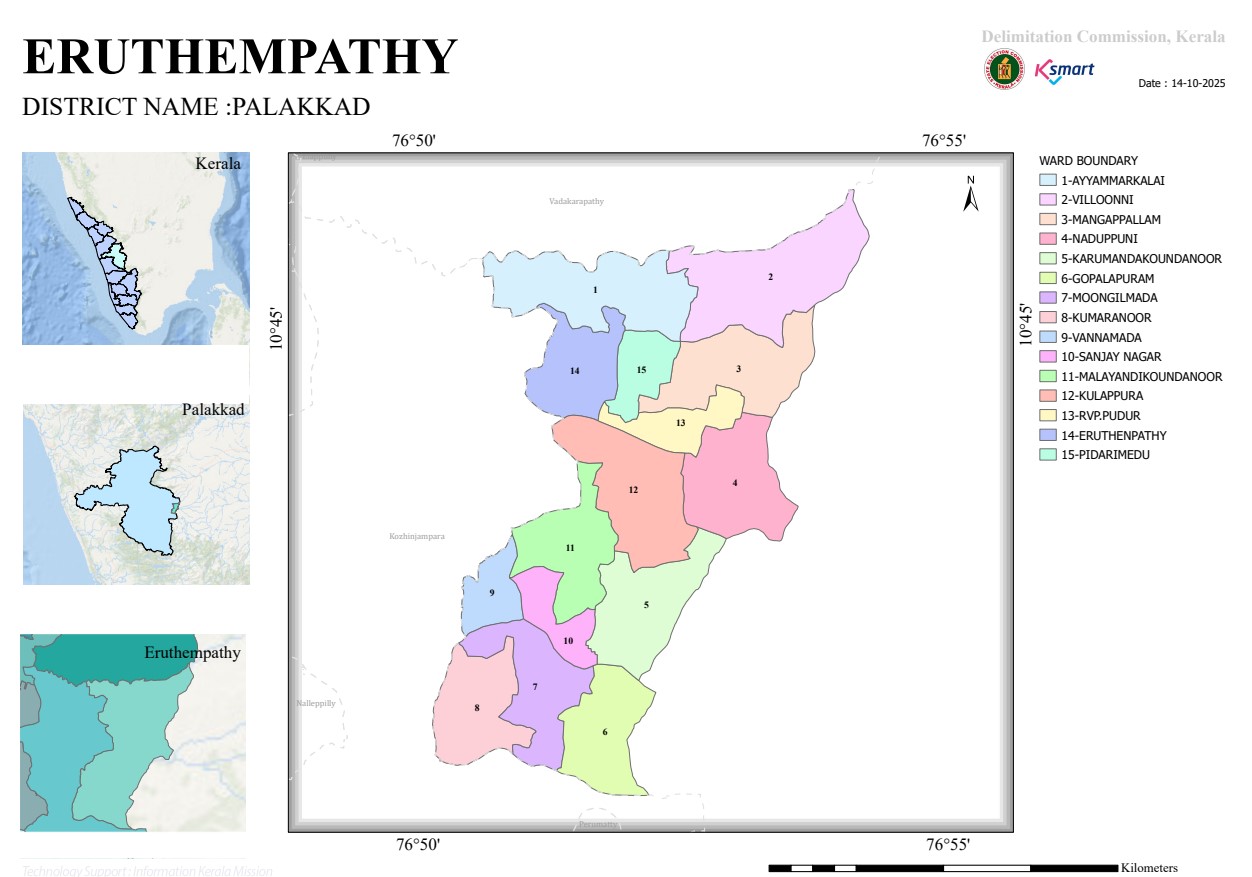Click the 'Vadakarapathy' neighbor label on map
The image size is (1252, 877).
577,202
